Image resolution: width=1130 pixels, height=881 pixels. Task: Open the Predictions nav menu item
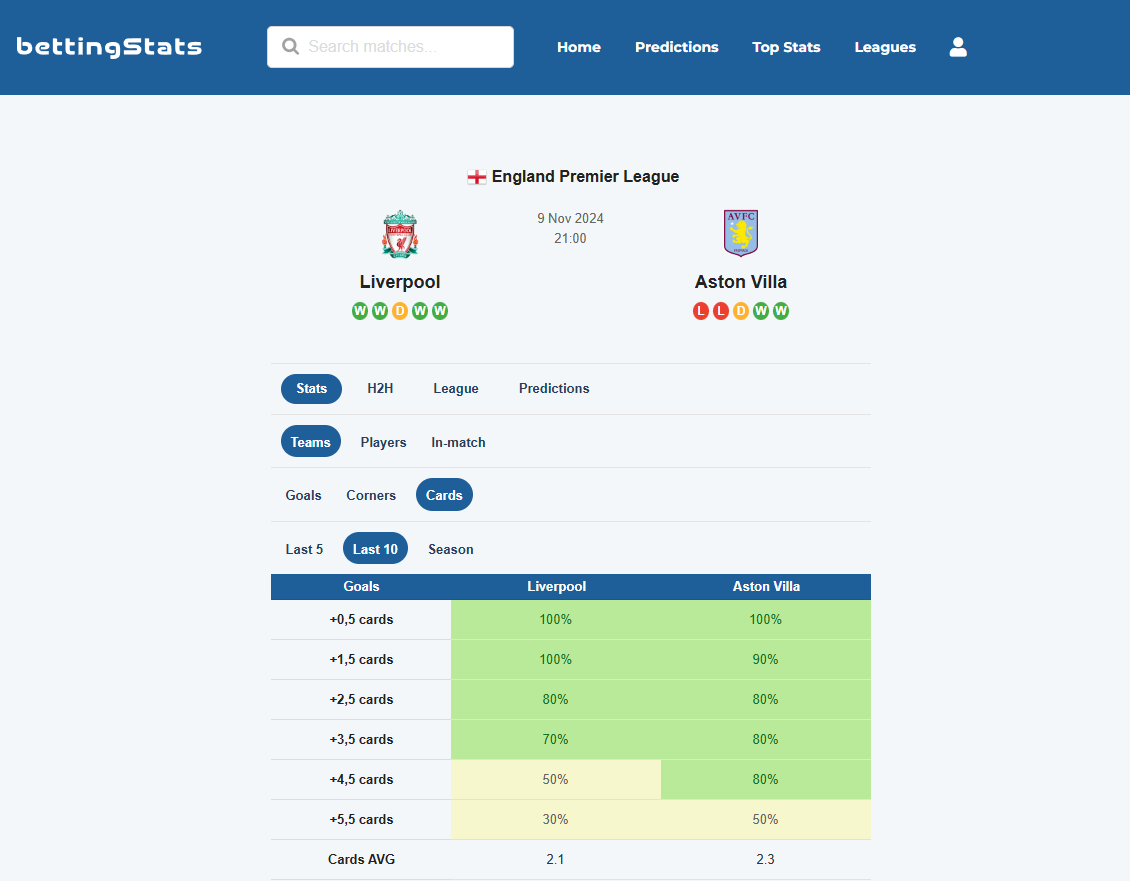pos(677,47)
